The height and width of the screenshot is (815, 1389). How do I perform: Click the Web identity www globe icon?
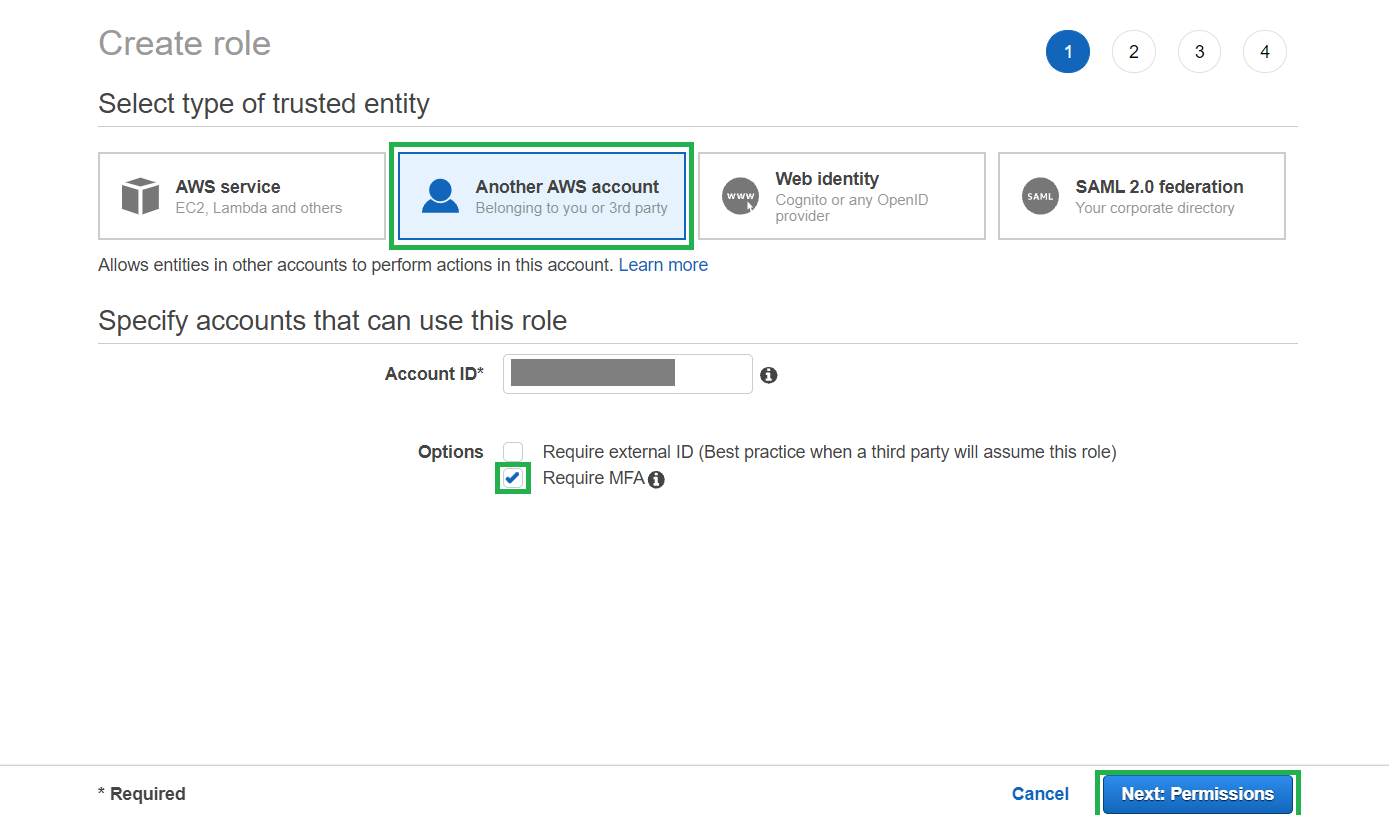click(x=740, y=196)
